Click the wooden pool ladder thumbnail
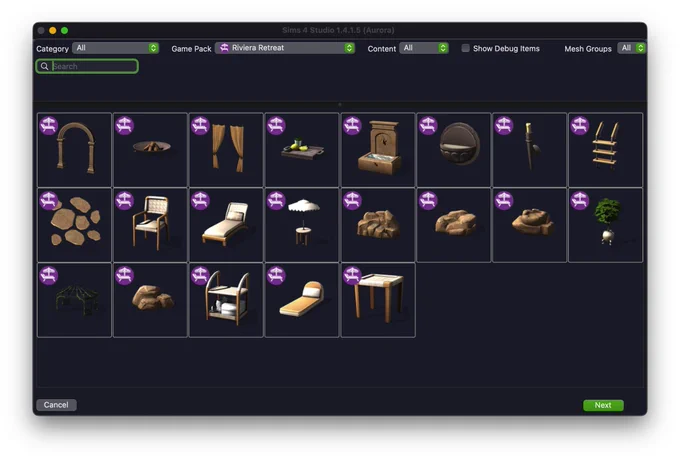The width and height of the screenshot is (680, 459). click(x=605, y=150)
